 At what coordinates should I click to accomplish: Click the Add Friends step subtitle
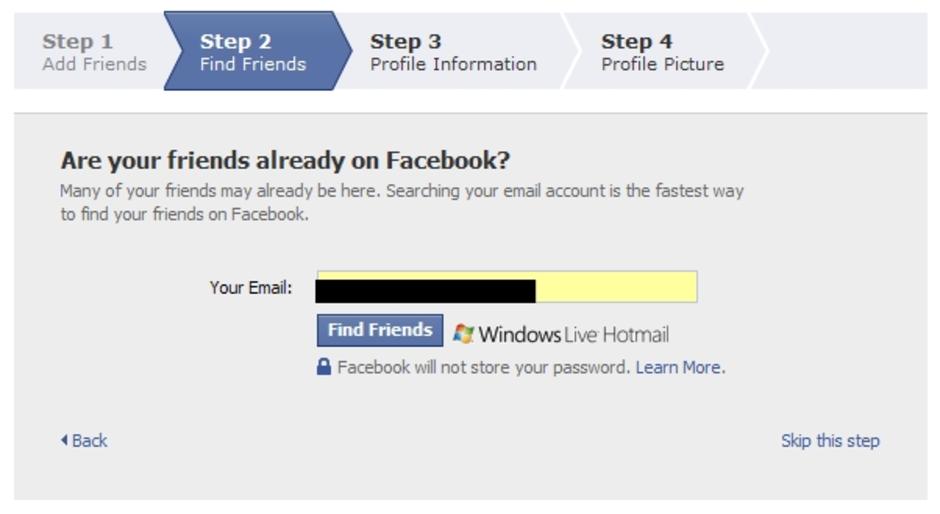[x=95, y=64]
